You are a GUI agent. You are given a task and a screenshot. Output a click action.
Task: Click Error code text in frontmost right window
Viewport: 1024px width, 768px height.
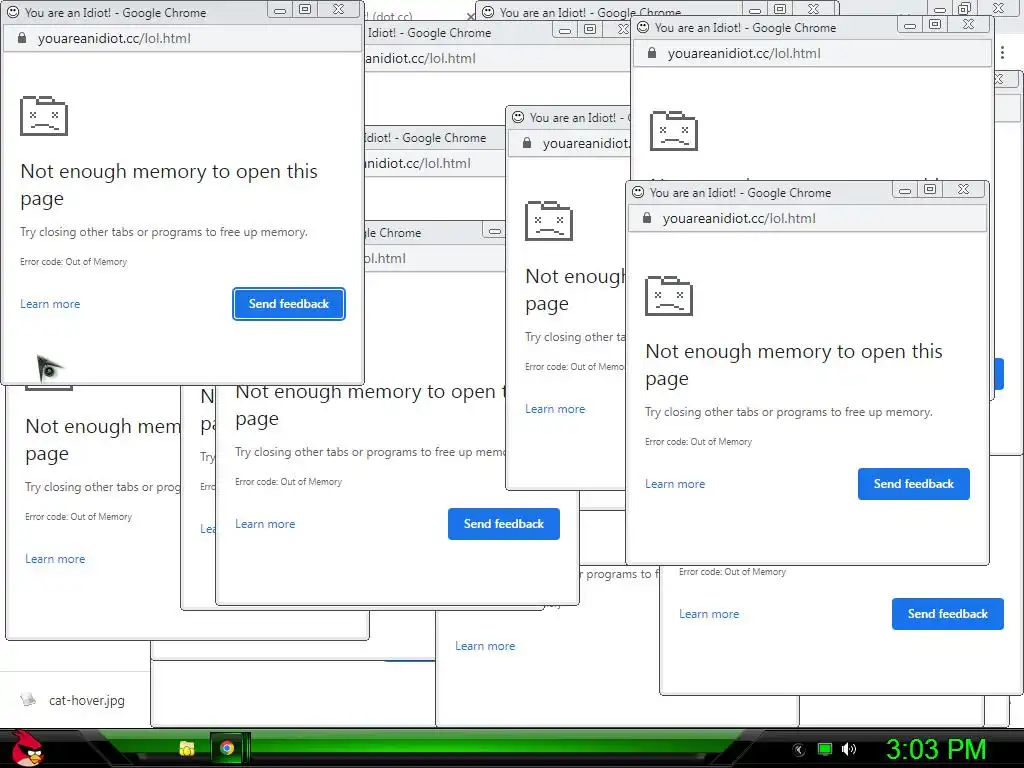tap(699, 442)
